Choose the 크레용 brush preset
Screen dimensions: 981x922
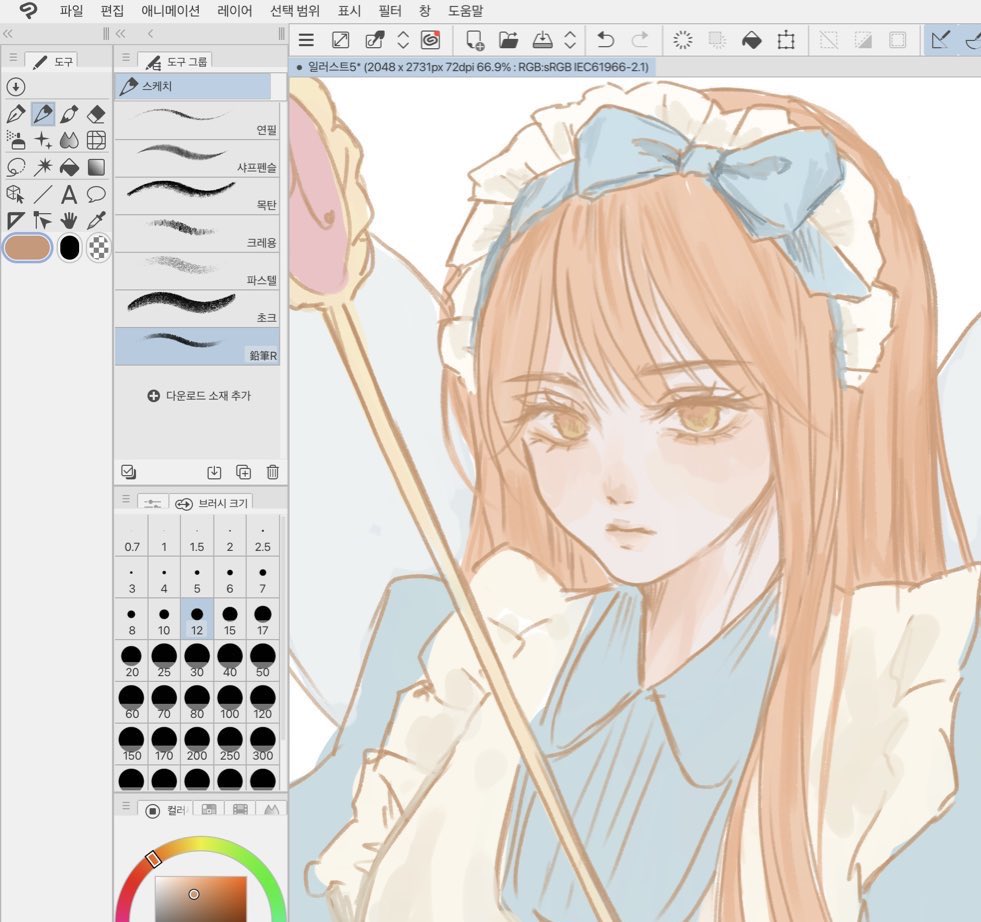pos(197,233)
